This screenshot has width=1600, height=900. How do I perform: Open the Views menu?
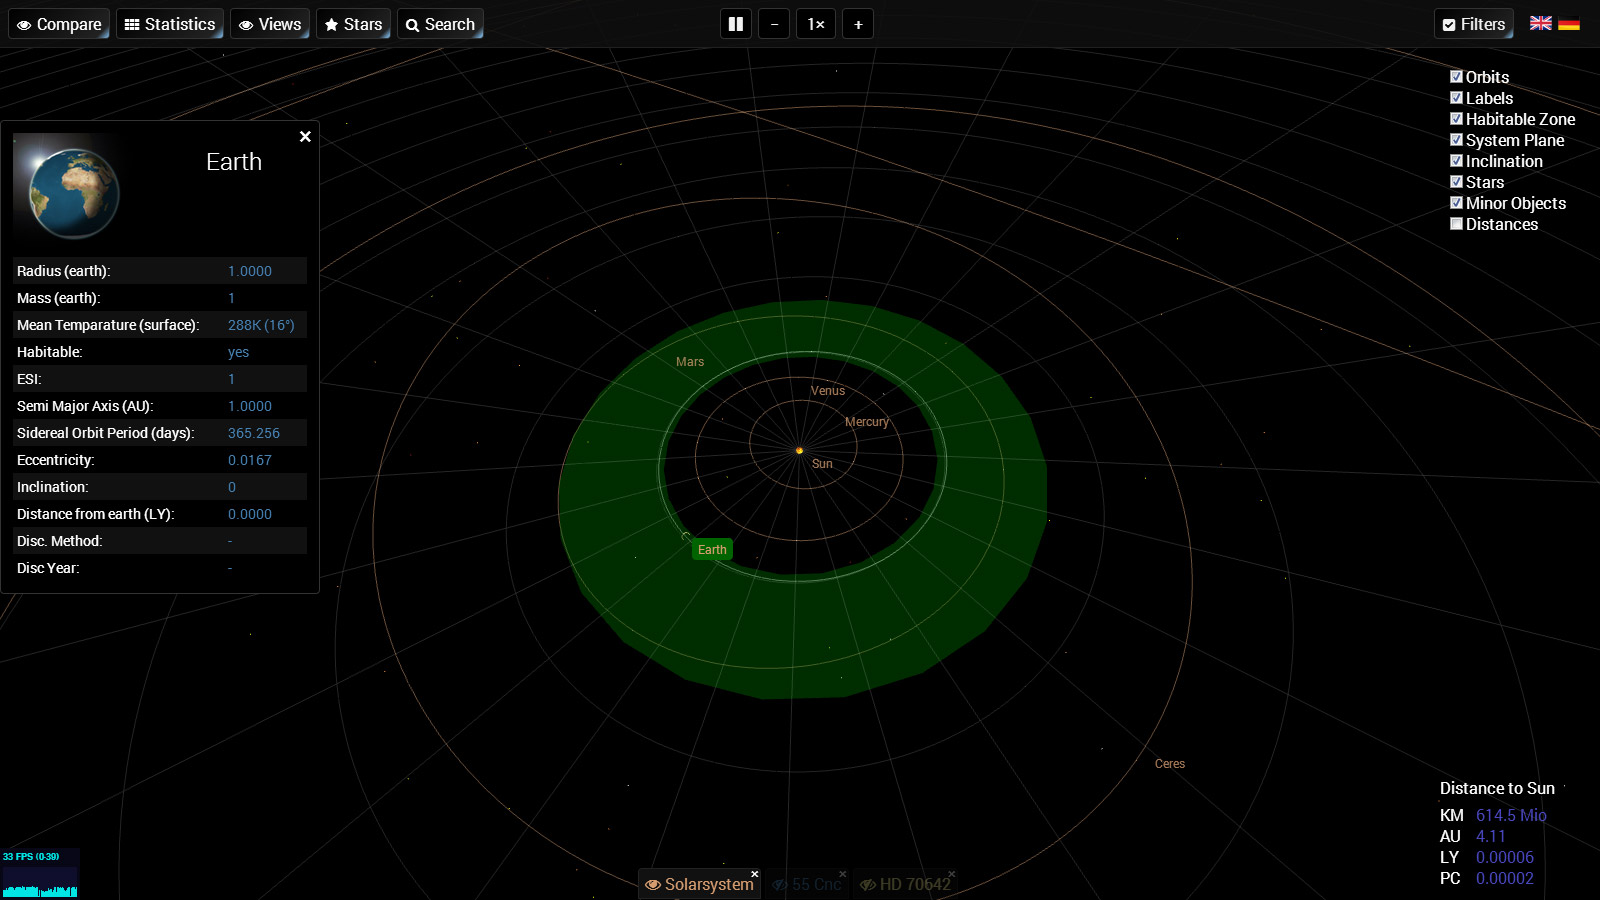[270, 24]
